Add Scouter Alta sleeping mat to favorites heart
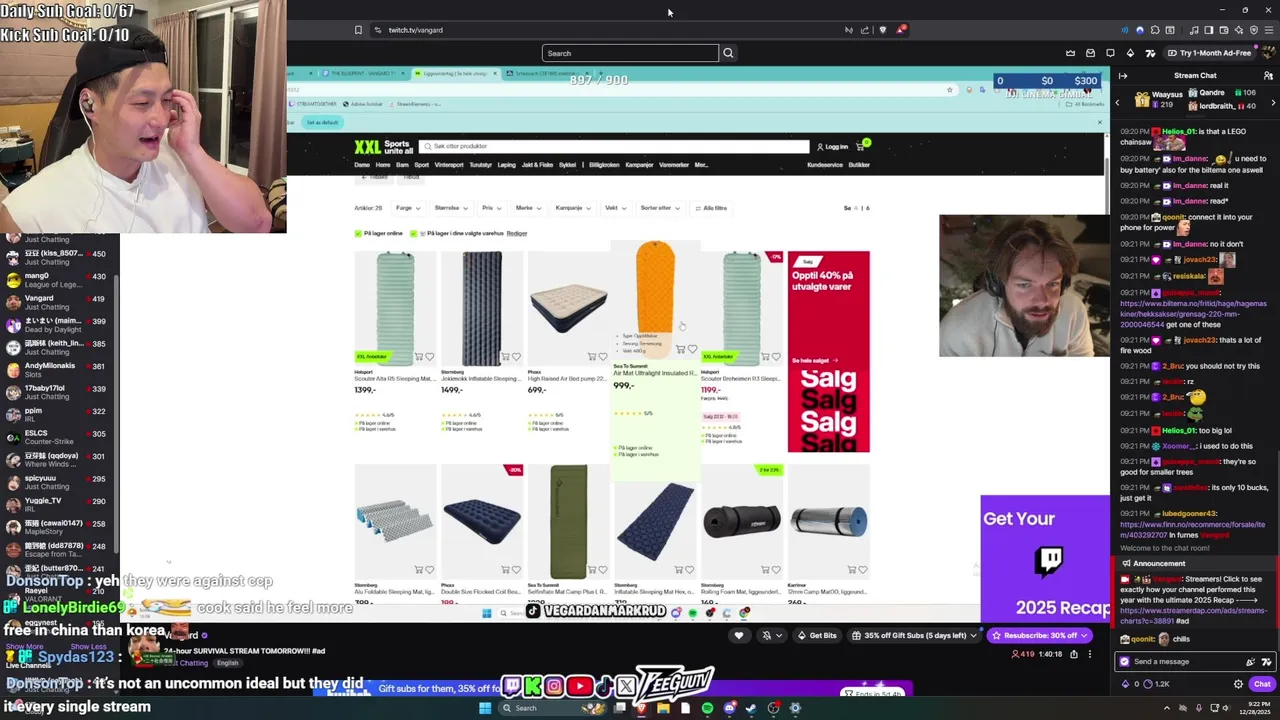Screen dimensions: 1280x720 click(x=430, y=357)
